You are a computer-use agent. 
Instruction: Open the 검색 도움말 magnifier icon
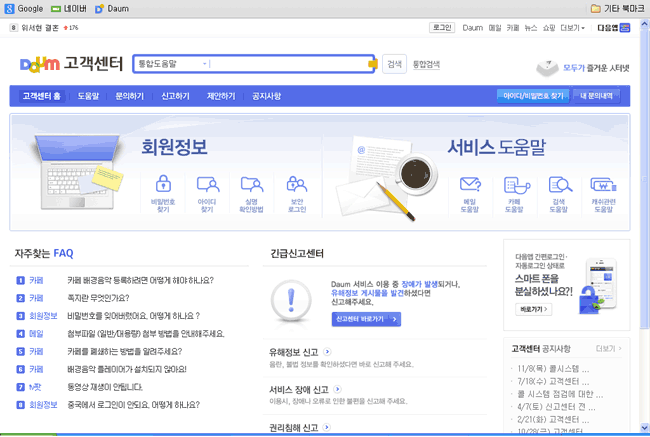tap(560, 184)
